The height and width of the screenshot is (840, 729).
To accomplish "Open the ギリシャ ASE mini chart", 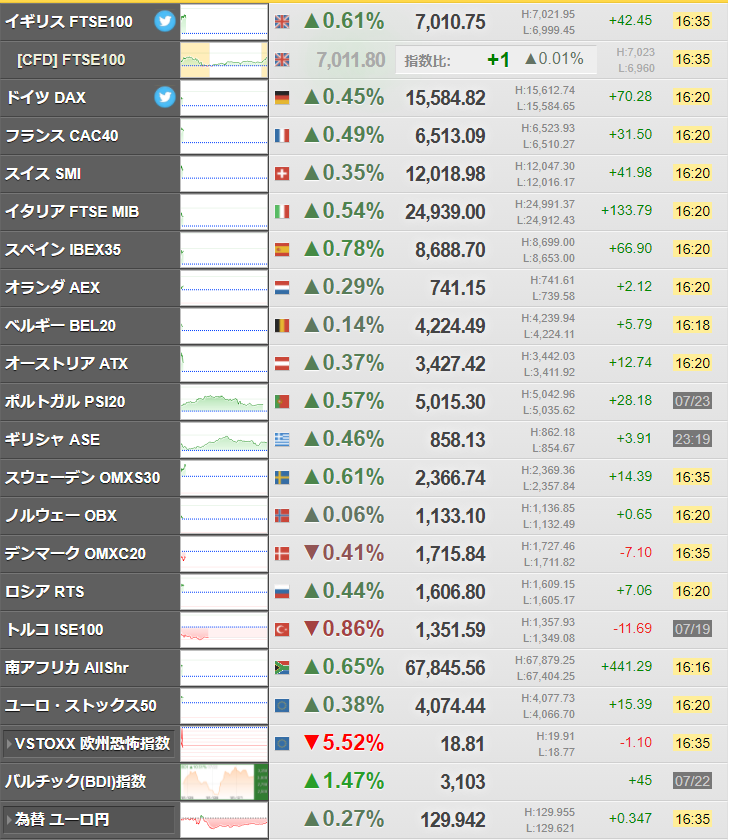I will pos(224,440).
